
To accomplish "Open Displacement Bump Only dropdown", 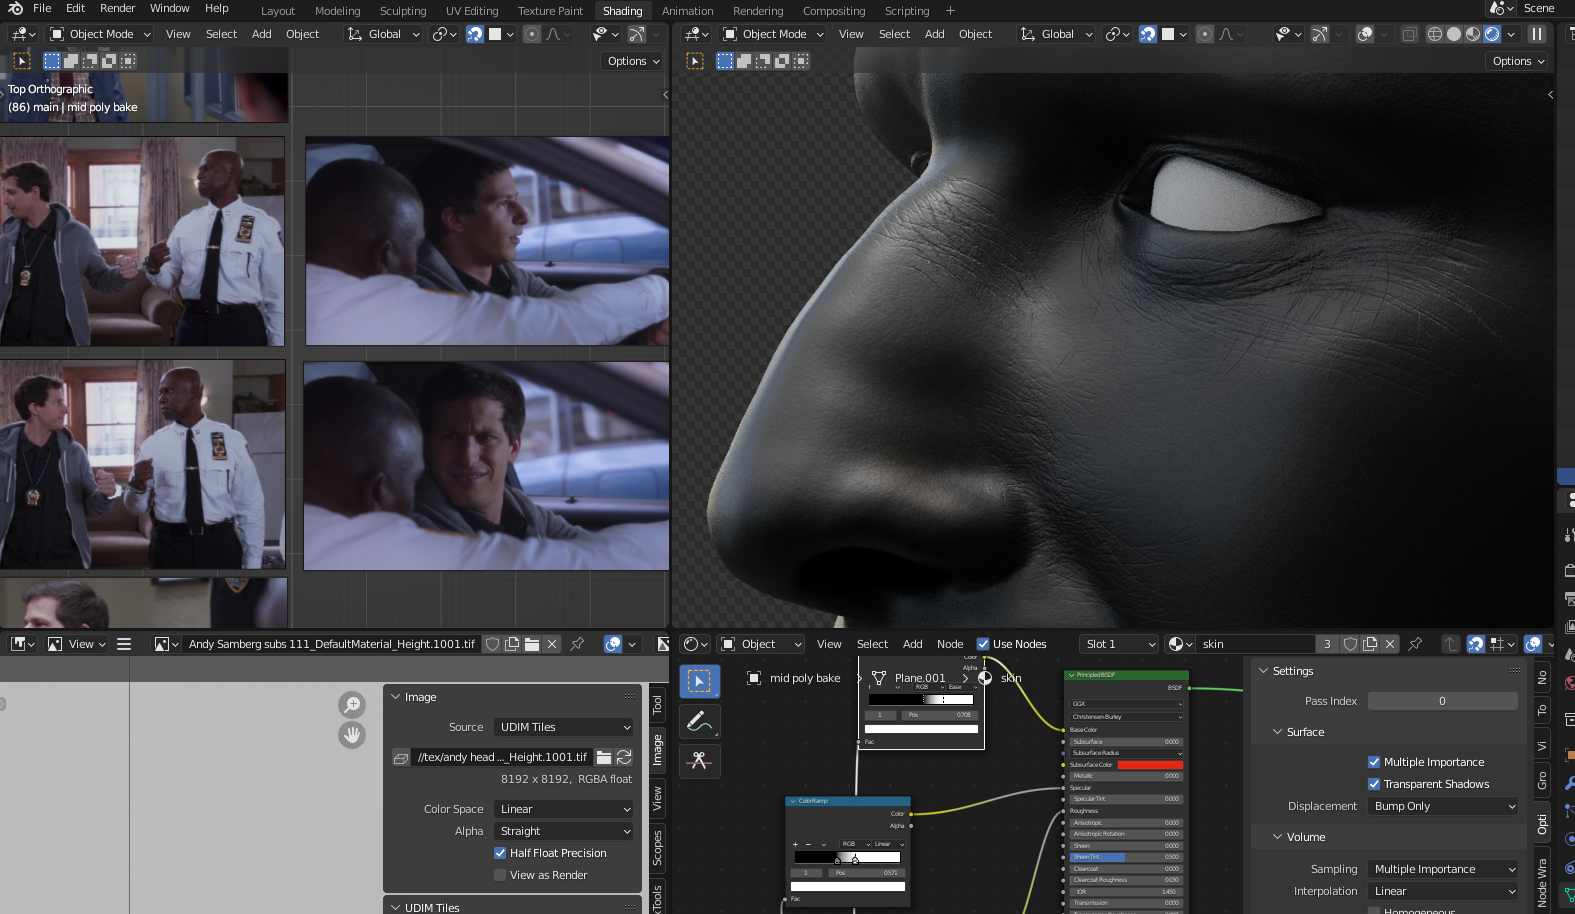I will (1443, 806).
